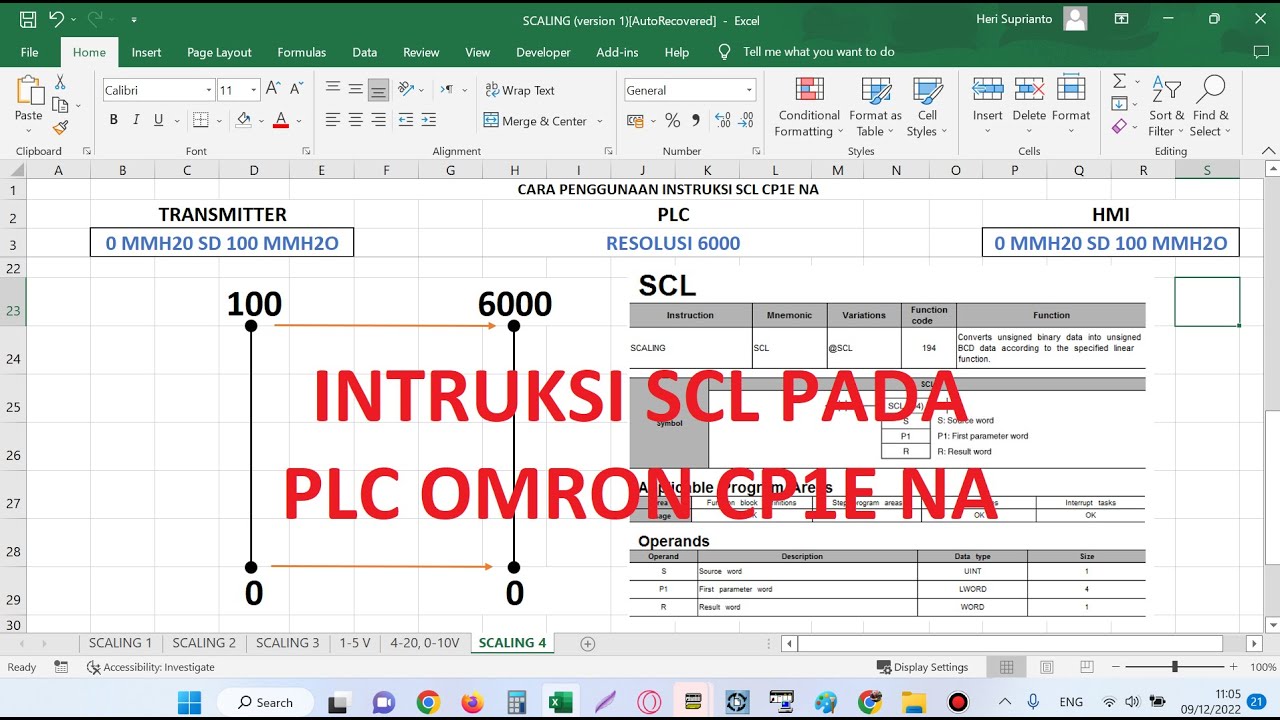The height and width of the screenshot is (720, 1280).
Task: Open the Find & Select menu
Action: click(x=1211, y=107)
